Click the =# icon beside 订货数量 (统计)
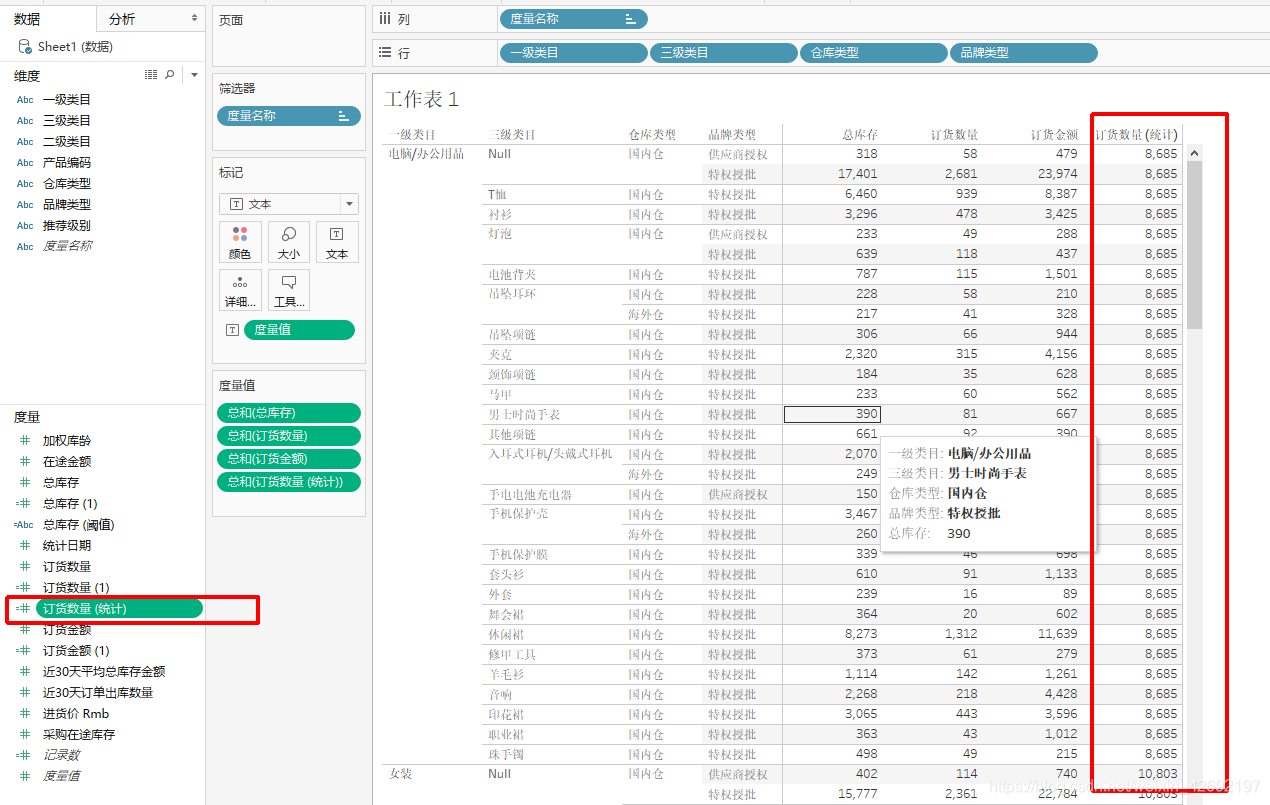The image size is (1270, 805). 23,609
